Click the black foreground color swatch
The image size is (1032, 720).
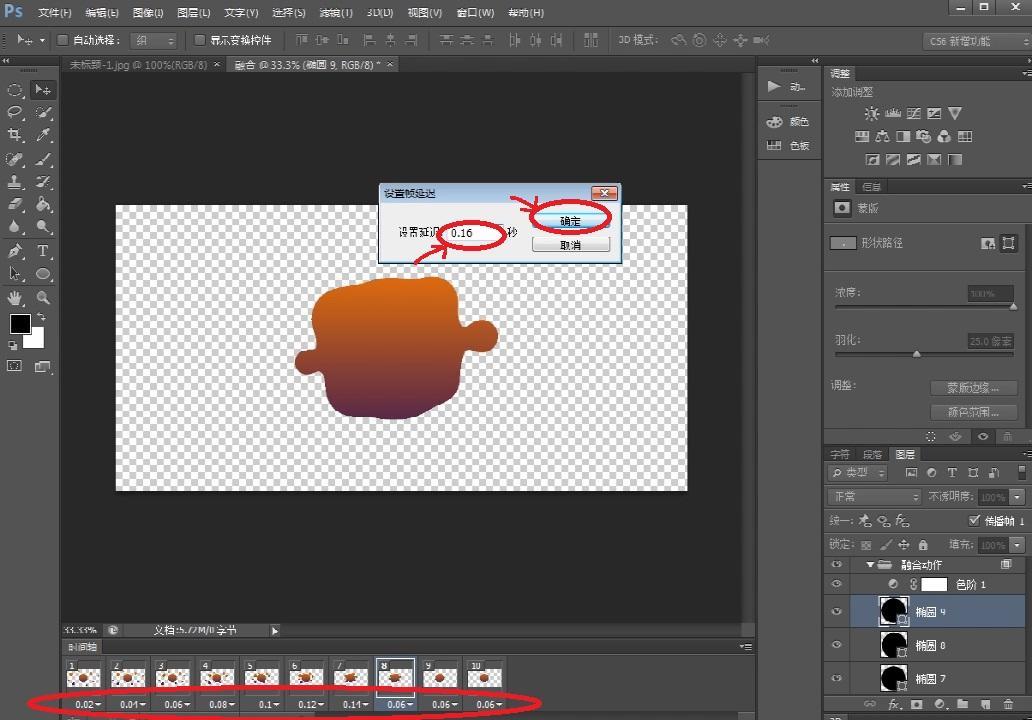click(20, 324)
